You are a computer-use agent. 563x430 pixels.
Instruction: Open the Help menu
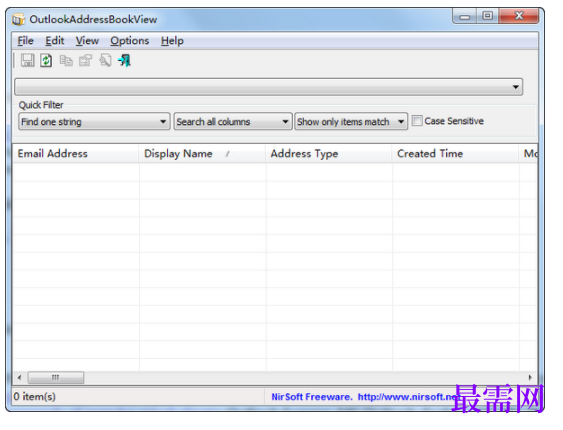(x=172, y=41)
